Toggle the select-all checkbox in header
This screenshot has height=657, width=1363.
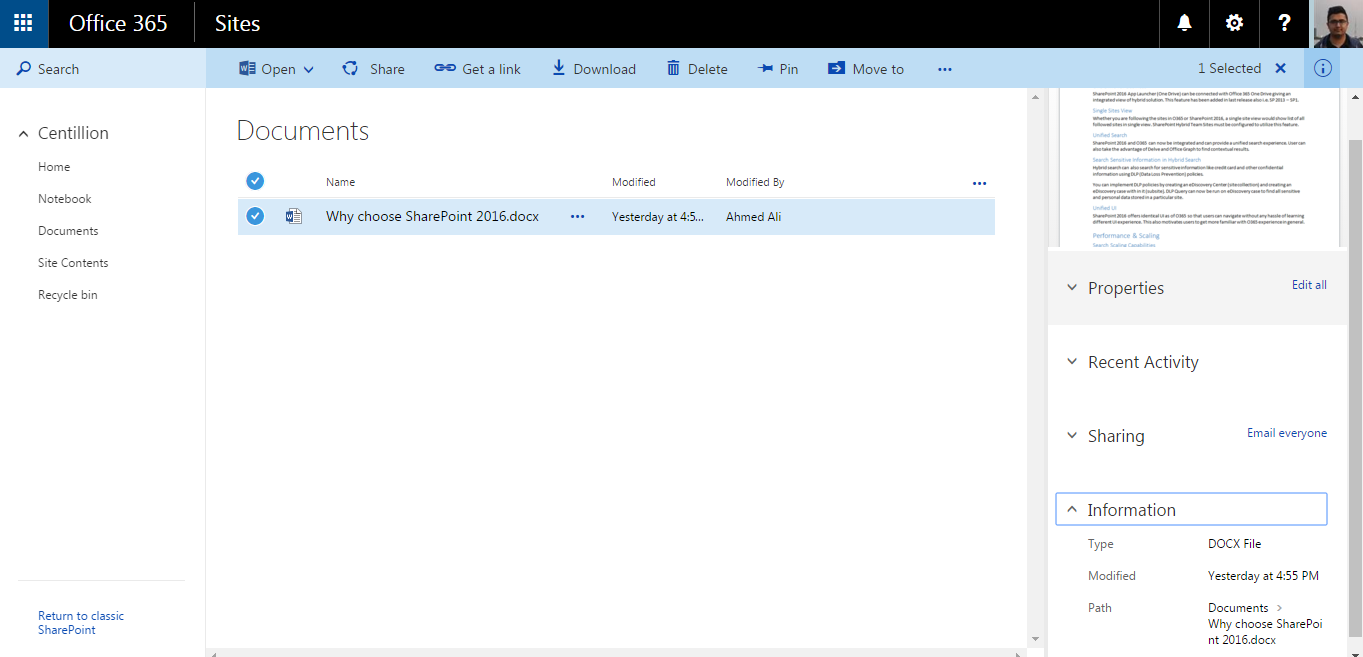pyautogui.click(x=255, y=181)
